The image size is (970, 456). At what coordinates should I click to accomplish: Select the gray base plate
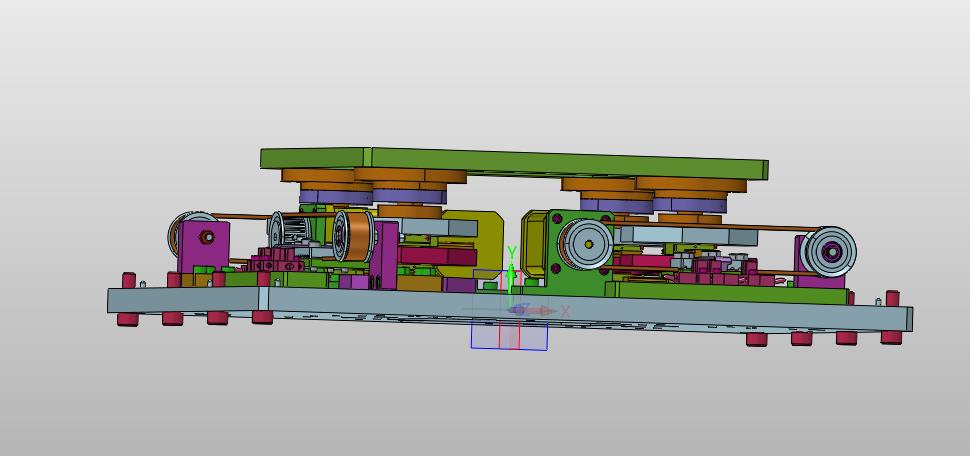pyautogui.click(x=509, y=309)
